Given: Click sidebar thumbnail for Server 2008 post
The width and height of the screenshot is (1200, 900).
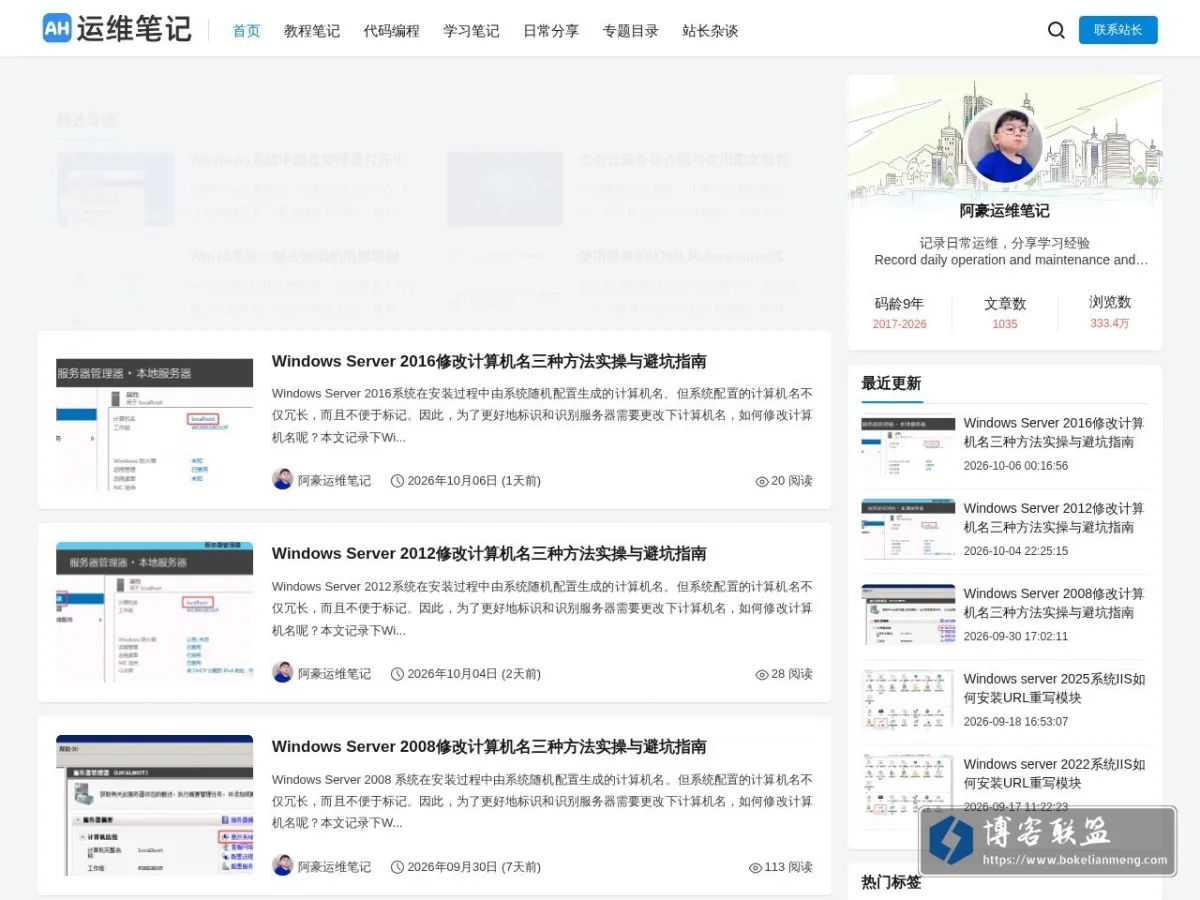Looking at the screenshot, I should pyautogui.click(x=908, y=615).
